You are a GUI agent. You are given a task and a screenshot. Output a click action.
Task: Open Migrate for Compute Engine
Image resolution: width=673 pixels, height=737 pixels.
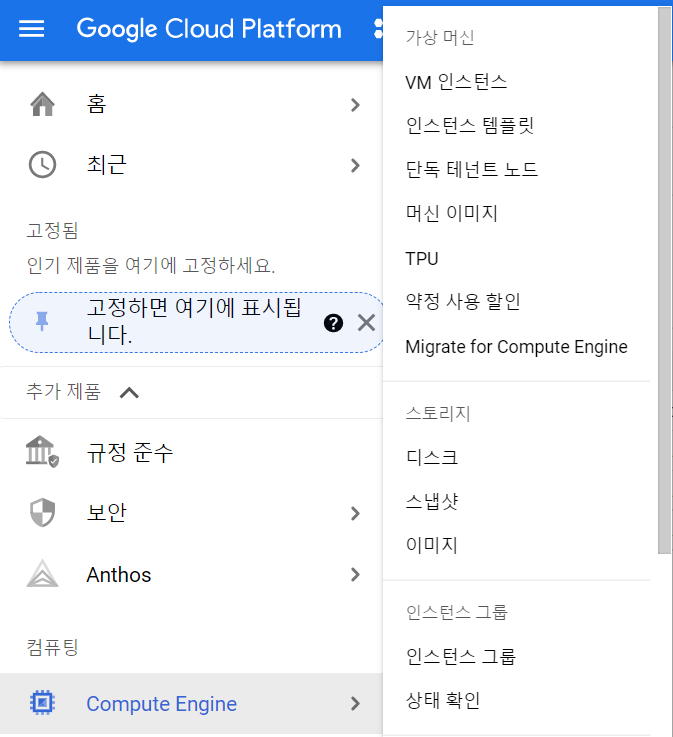516,347
